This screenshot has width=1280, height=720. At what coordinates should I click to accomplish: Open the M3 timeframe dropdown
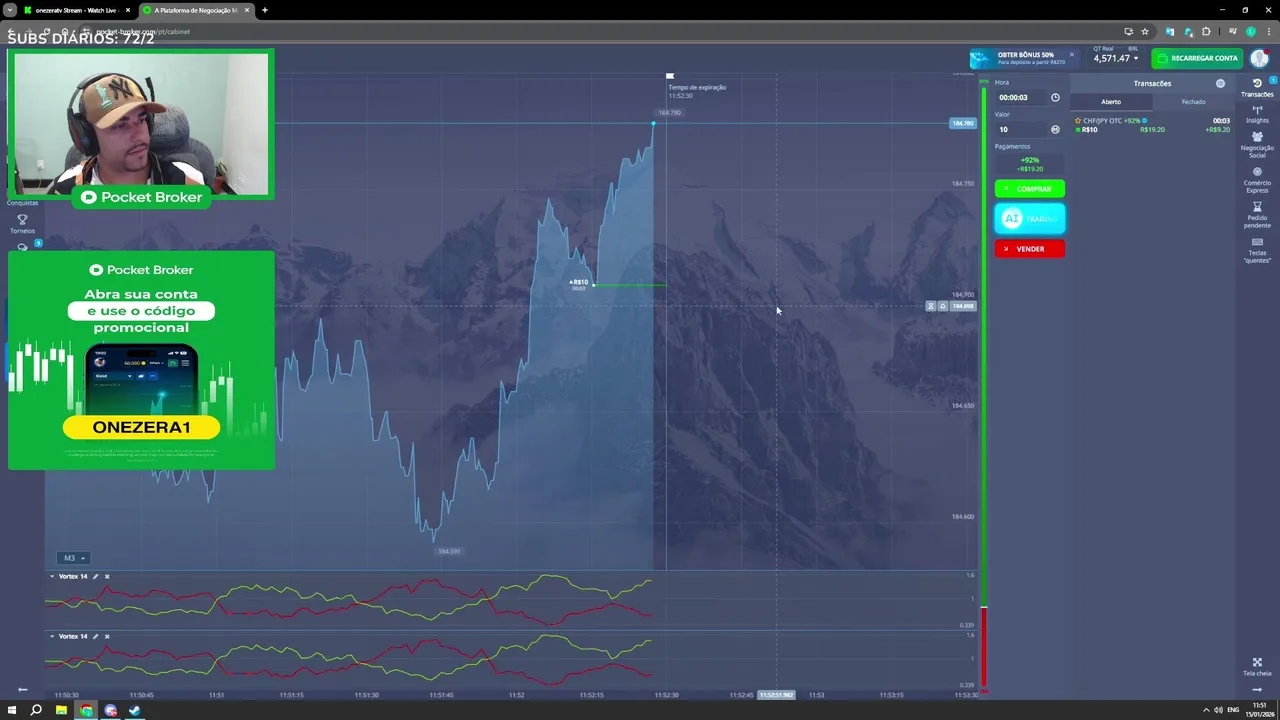pyautogui.click(x=75, y=558)
